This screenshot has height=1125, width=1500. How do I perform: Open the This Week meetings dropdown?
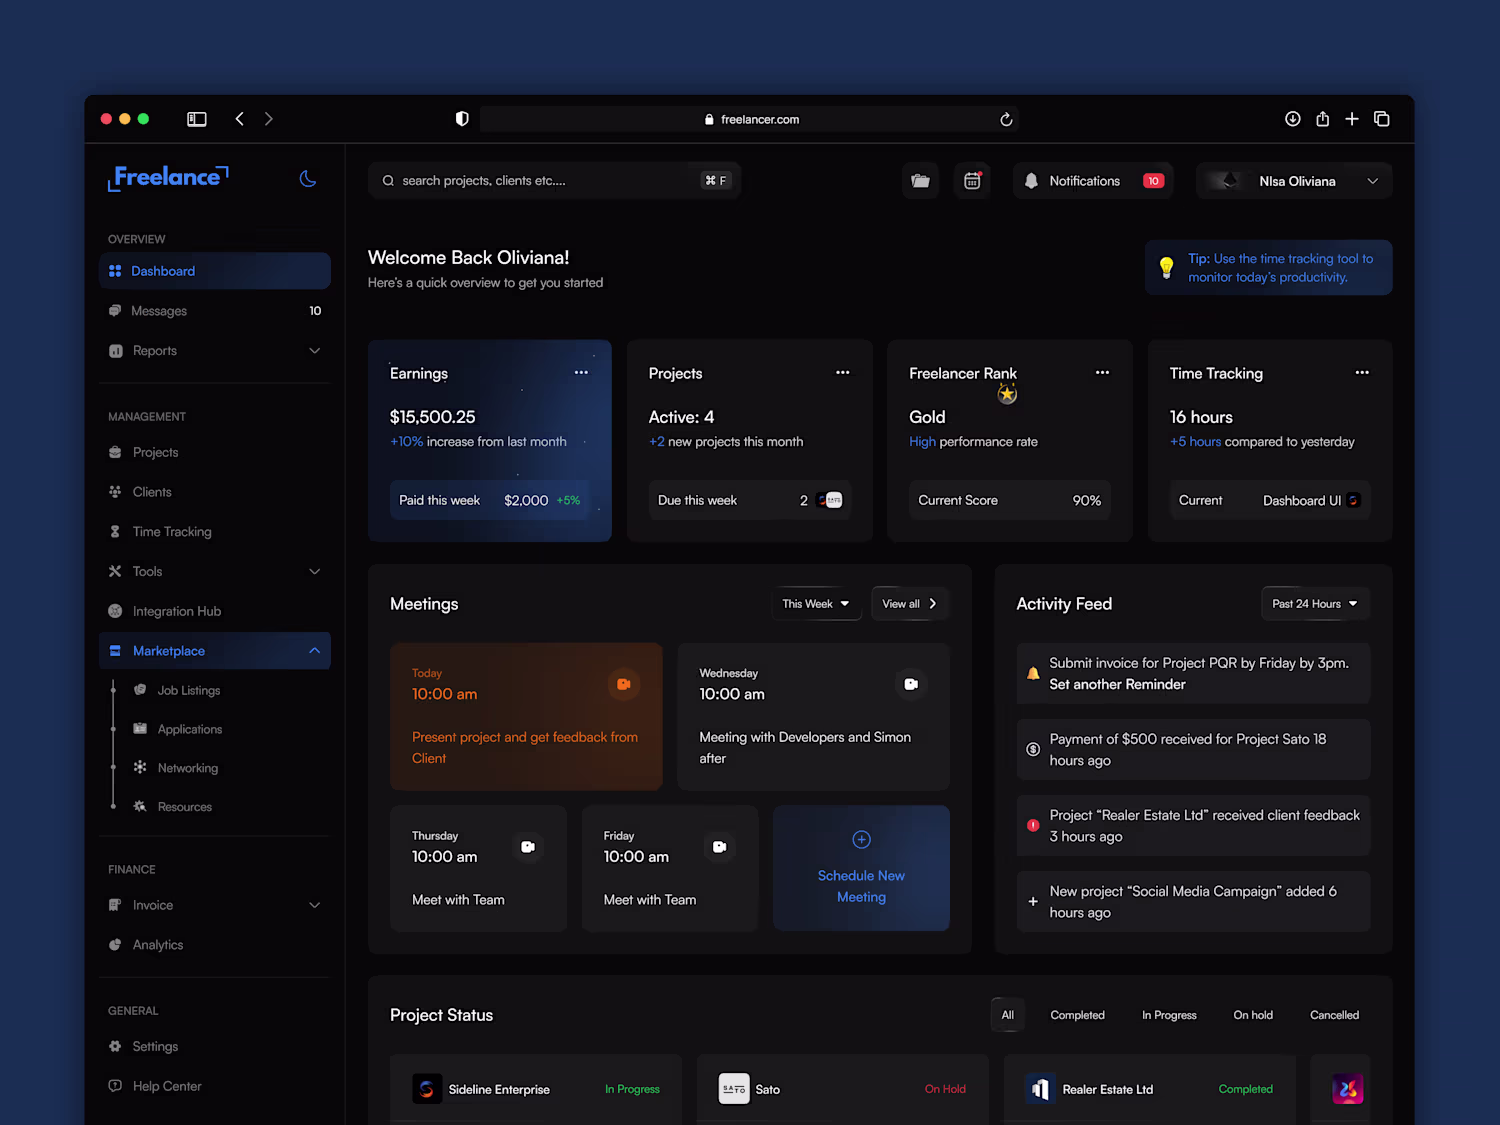coord(816,604)
